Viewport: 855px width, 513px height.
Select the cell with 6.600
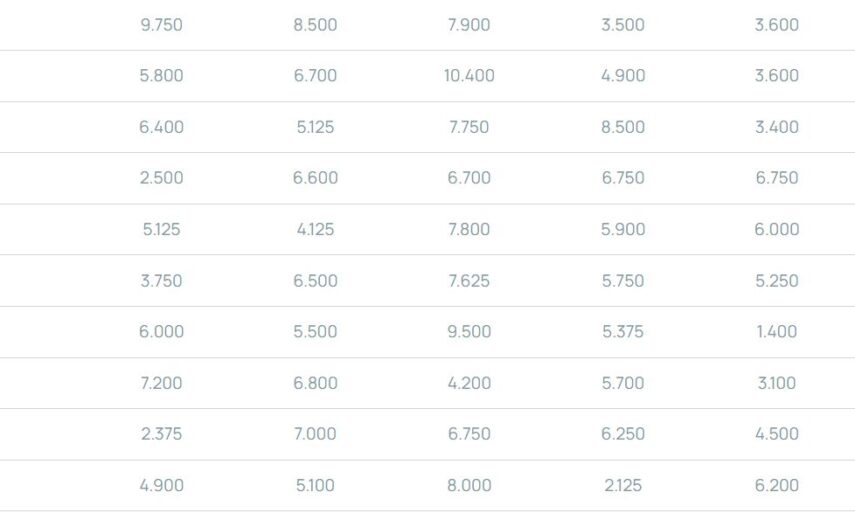[x=315, y=178]
